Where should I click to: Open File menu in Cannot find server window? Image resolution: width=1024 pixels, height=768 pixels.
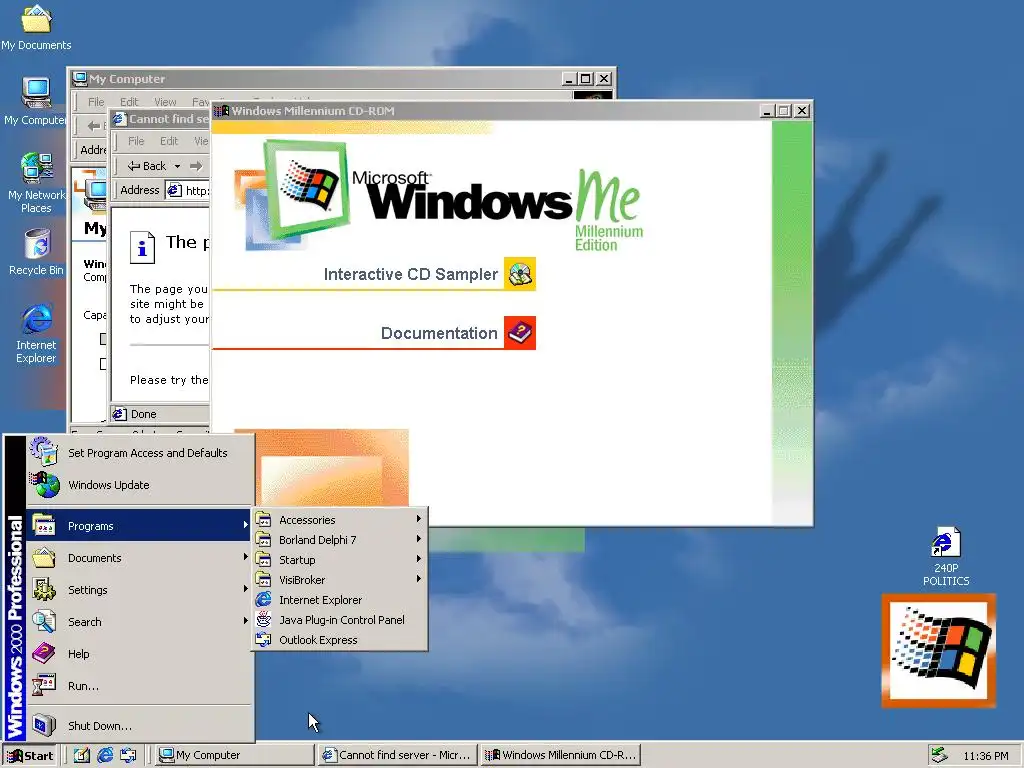coord(136,141)
